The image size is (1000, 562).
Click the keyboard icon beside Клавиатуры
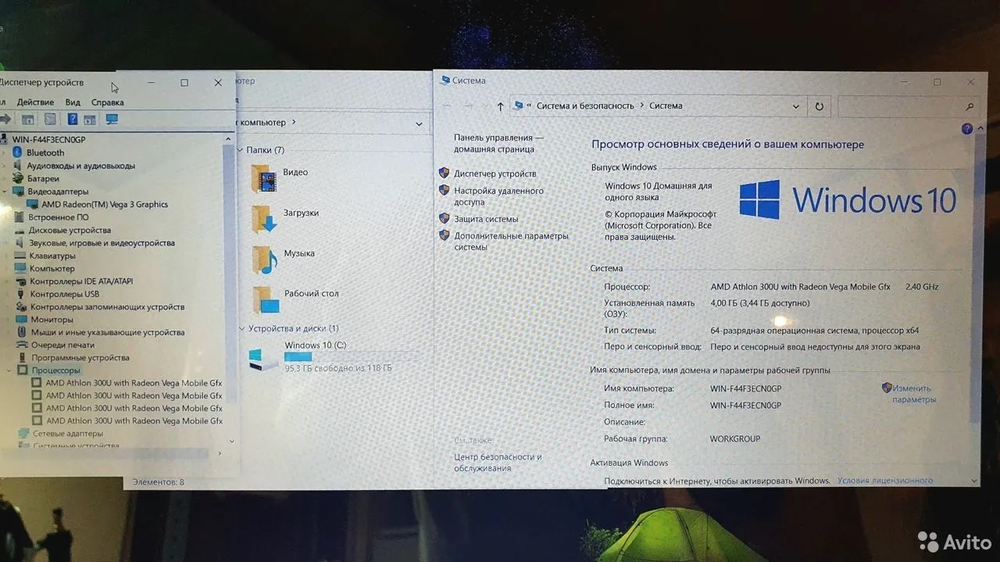coord(20,255)
